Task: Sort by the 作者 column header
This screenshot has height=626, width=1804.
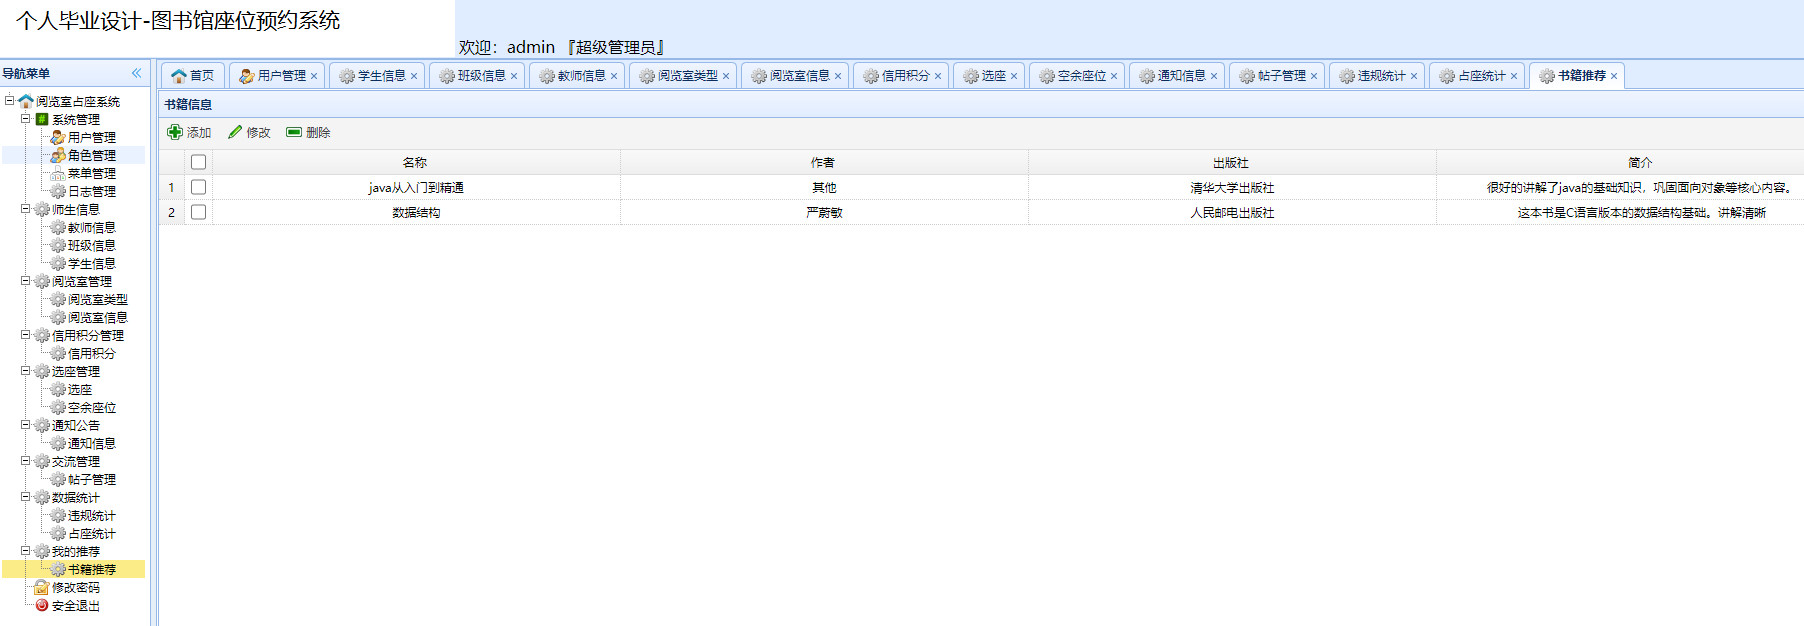Action: 824,162
